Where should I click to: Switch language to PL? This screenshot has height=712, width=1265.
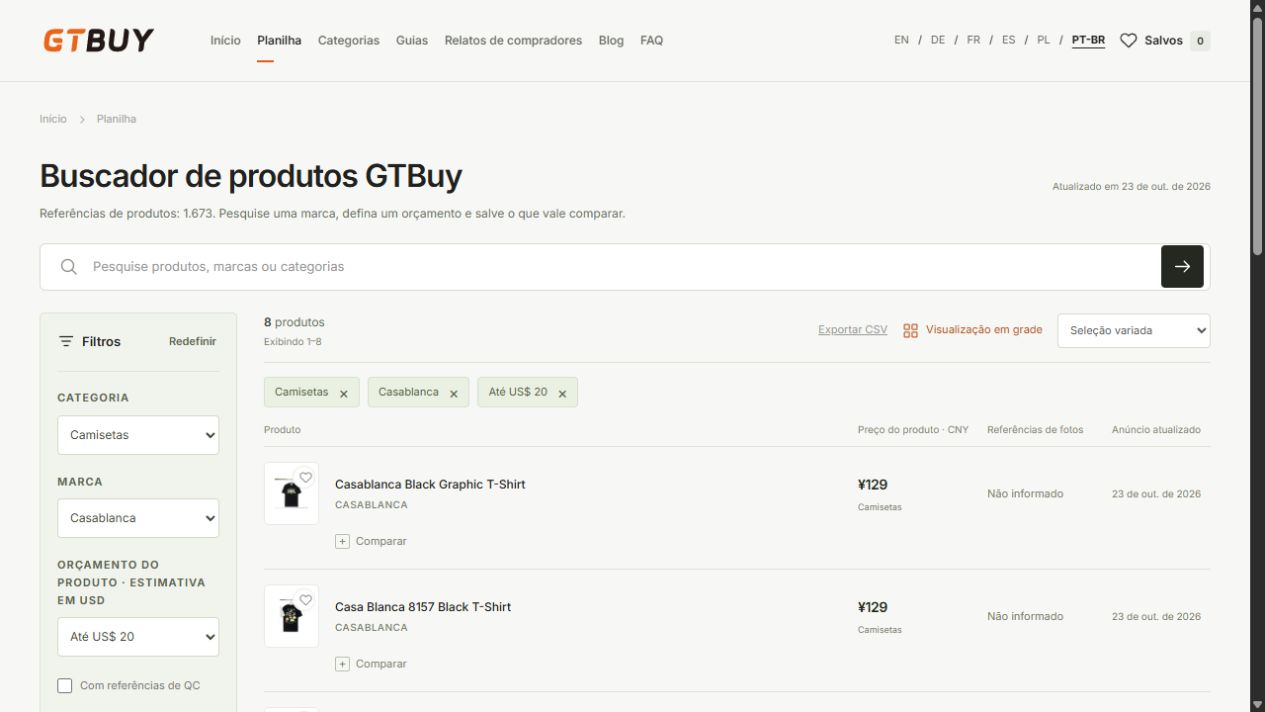point(1044,40)
